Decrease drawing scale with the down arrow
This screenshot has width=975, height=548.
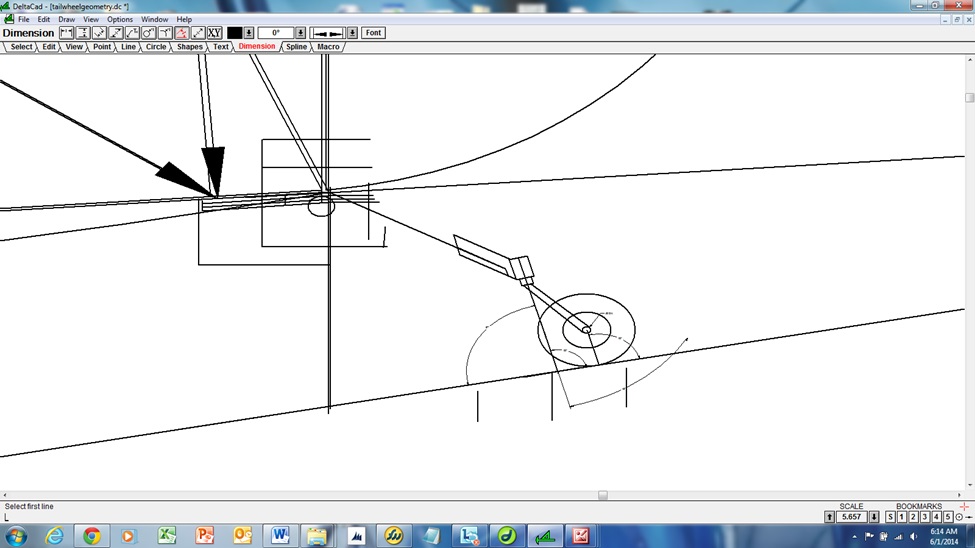coord(874,517)
